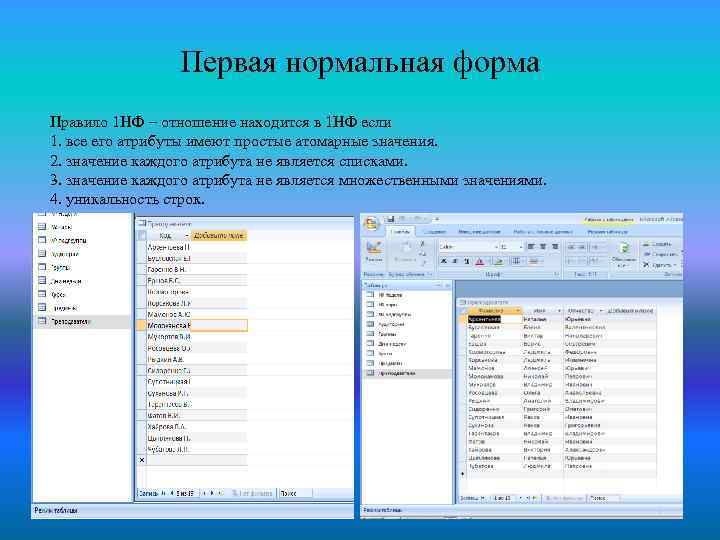
Task: Open alternate row color button
Action: tap(534, 262)
